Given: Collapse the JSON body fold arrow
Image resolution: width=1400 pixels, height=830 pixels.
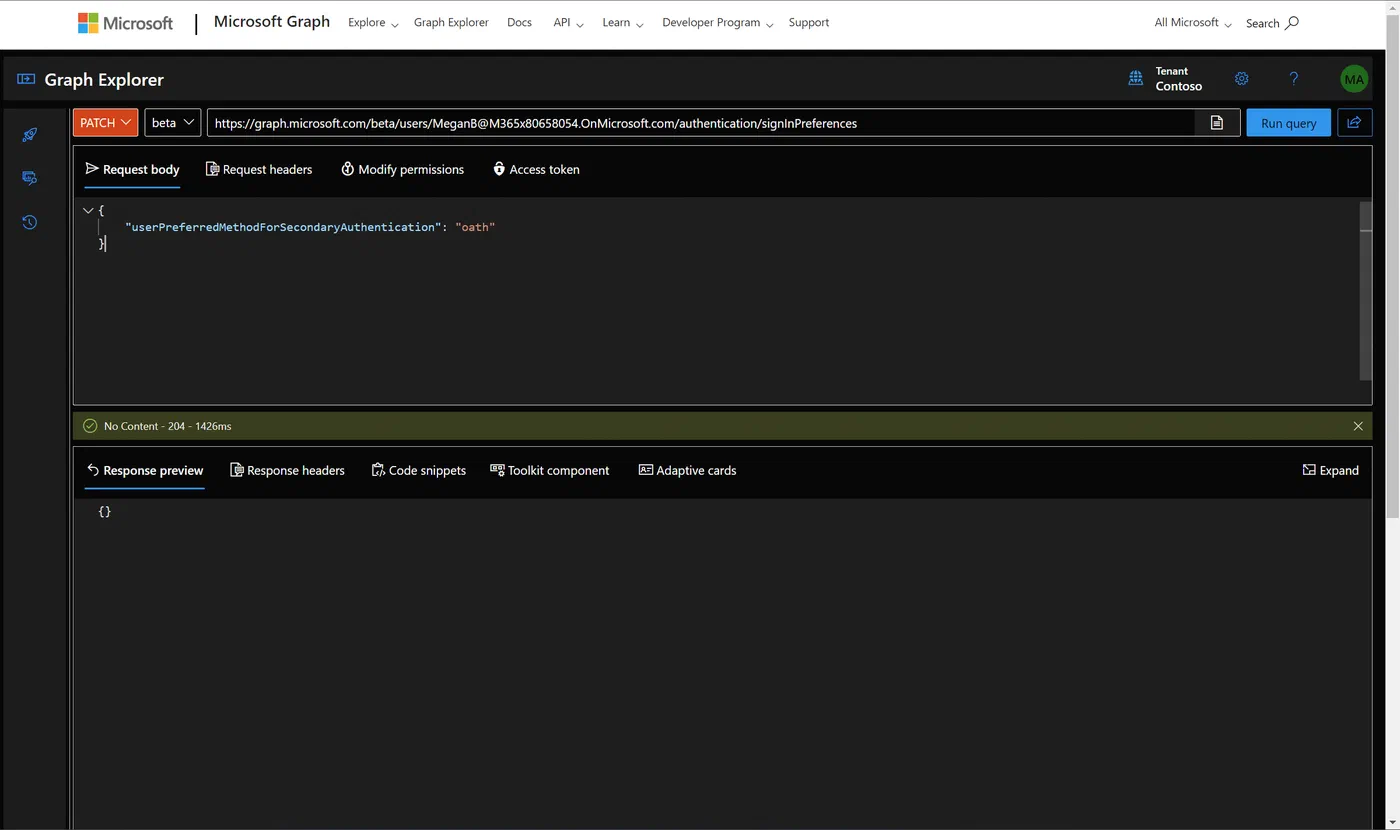Looking at the screenshot, I should tap(88, 210).
